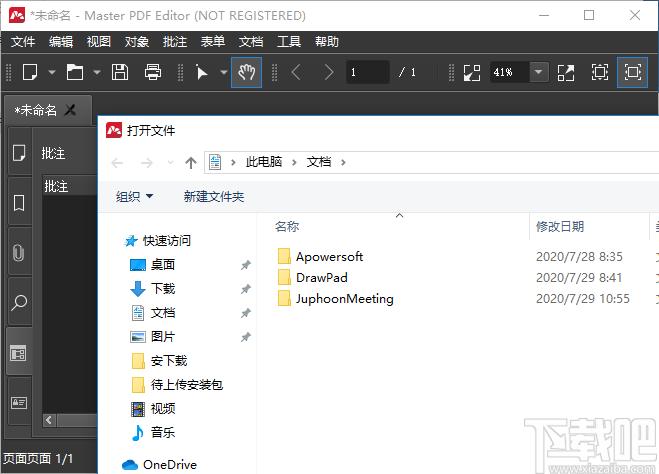Click the zoom in icon right of 41%
Image resolution: width=659 pixels, height=474 pixels.
click(x=566, y=72)
